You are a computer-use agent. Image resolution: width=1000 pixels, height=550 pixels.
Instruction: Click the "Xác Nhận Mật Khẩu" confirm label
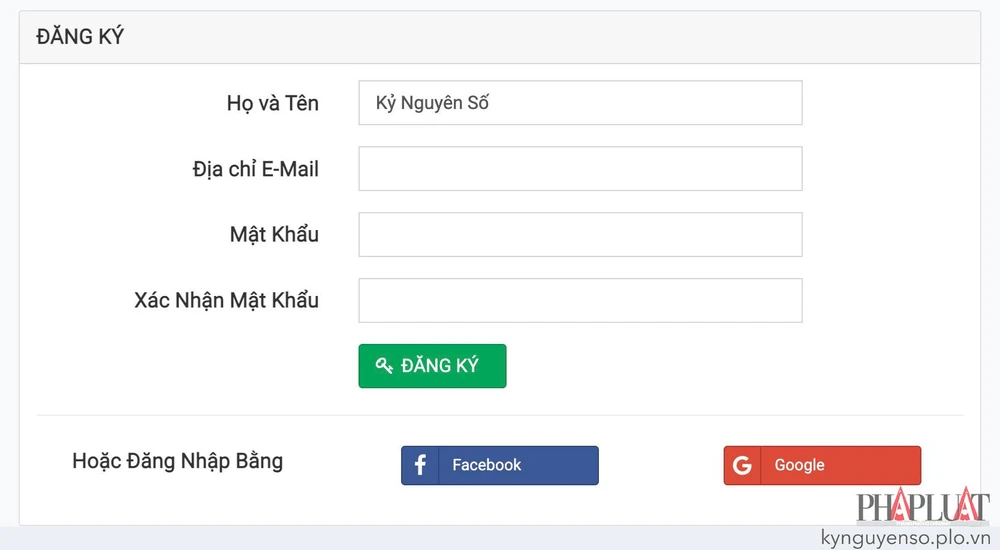(226, 301)
